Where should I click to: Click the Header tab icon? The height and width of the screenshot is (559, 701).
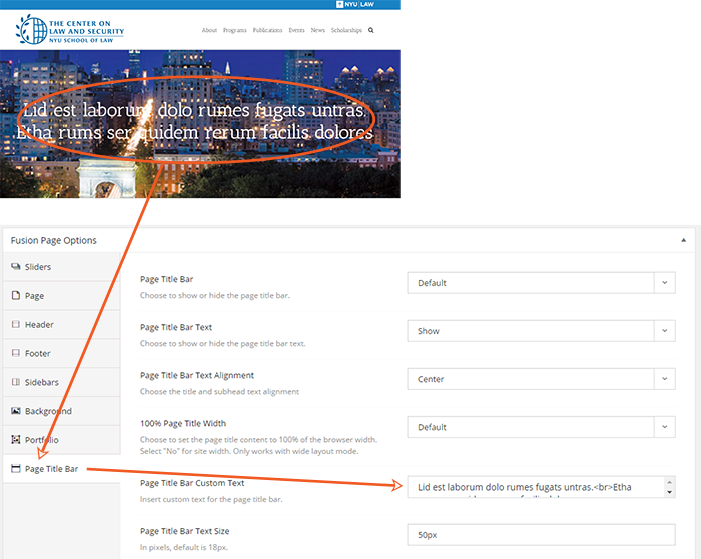16,324
